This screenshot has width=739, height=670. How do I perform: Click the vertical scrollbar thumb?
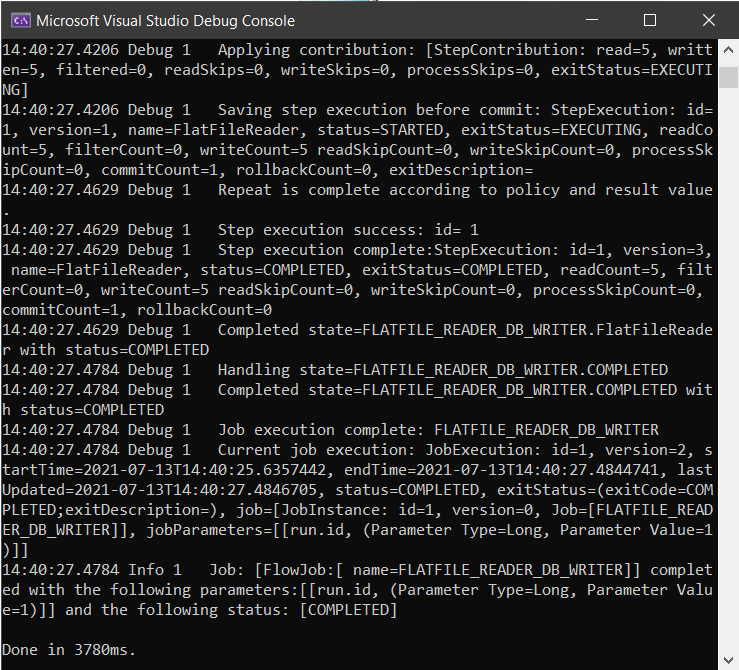click(728, 77)
